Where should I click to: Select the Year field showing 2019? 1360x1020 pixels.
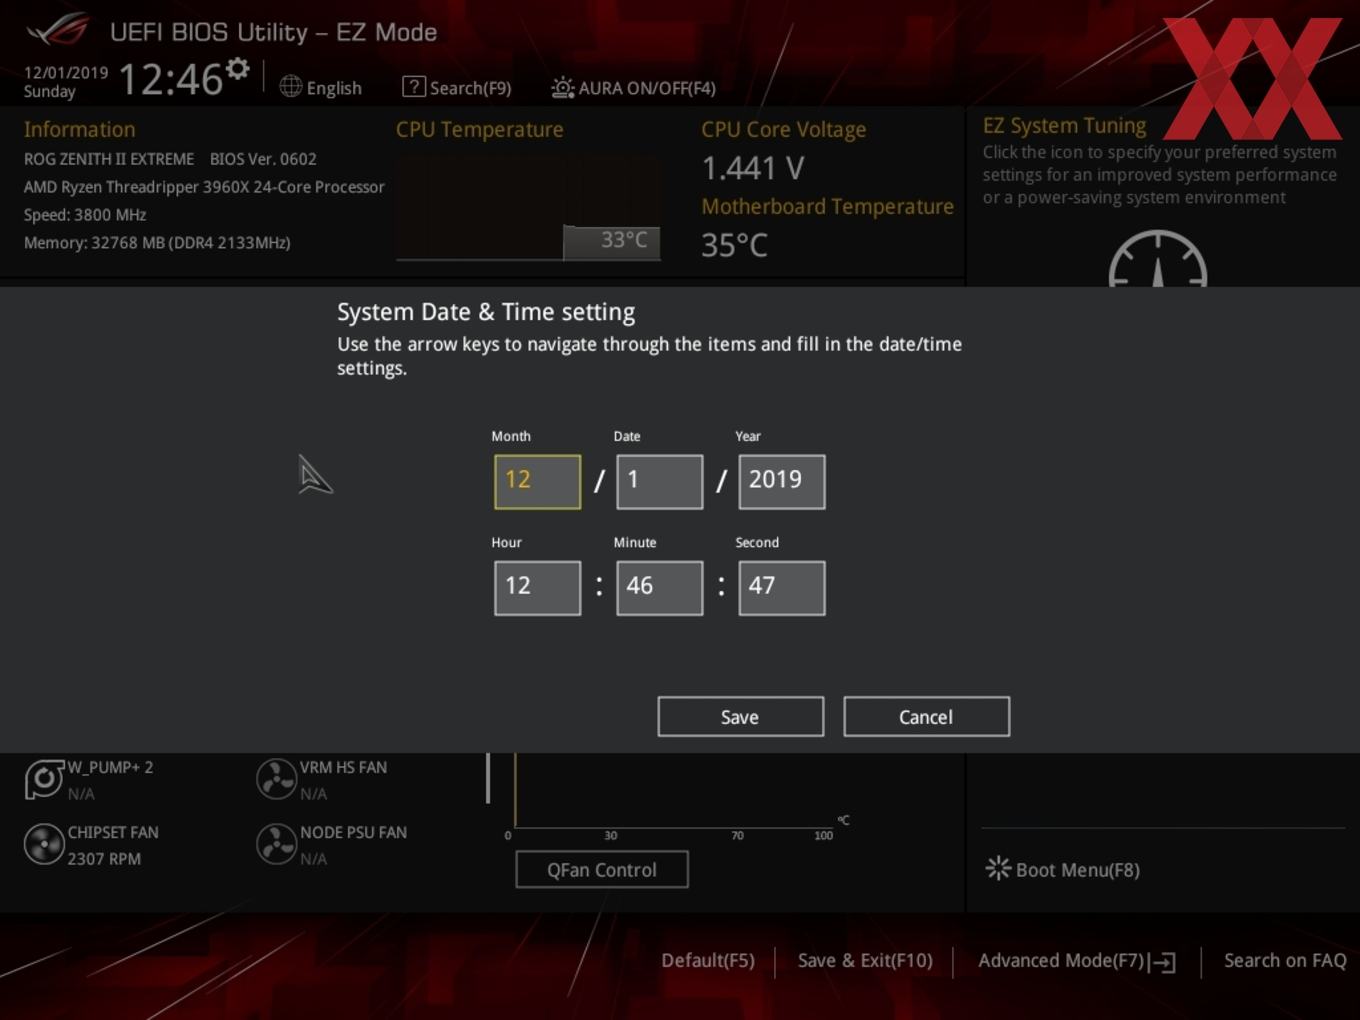point(781,482)
